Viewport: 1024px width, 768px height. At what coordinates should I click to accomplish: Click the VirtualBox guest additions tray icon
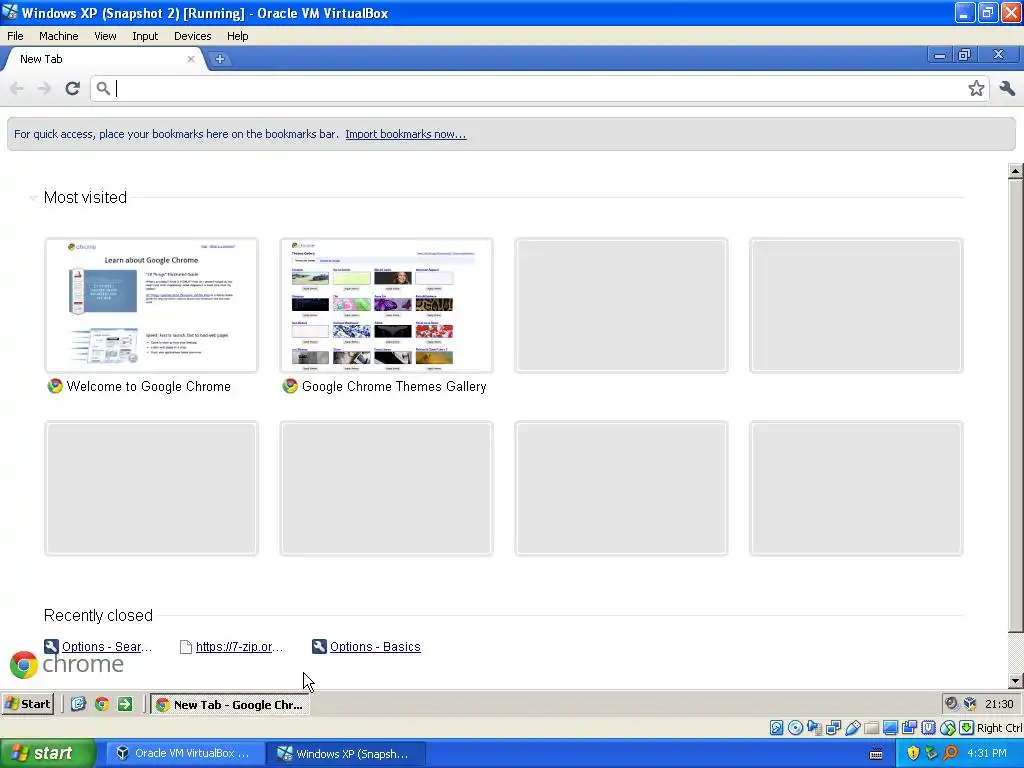[x=970, y=703]
